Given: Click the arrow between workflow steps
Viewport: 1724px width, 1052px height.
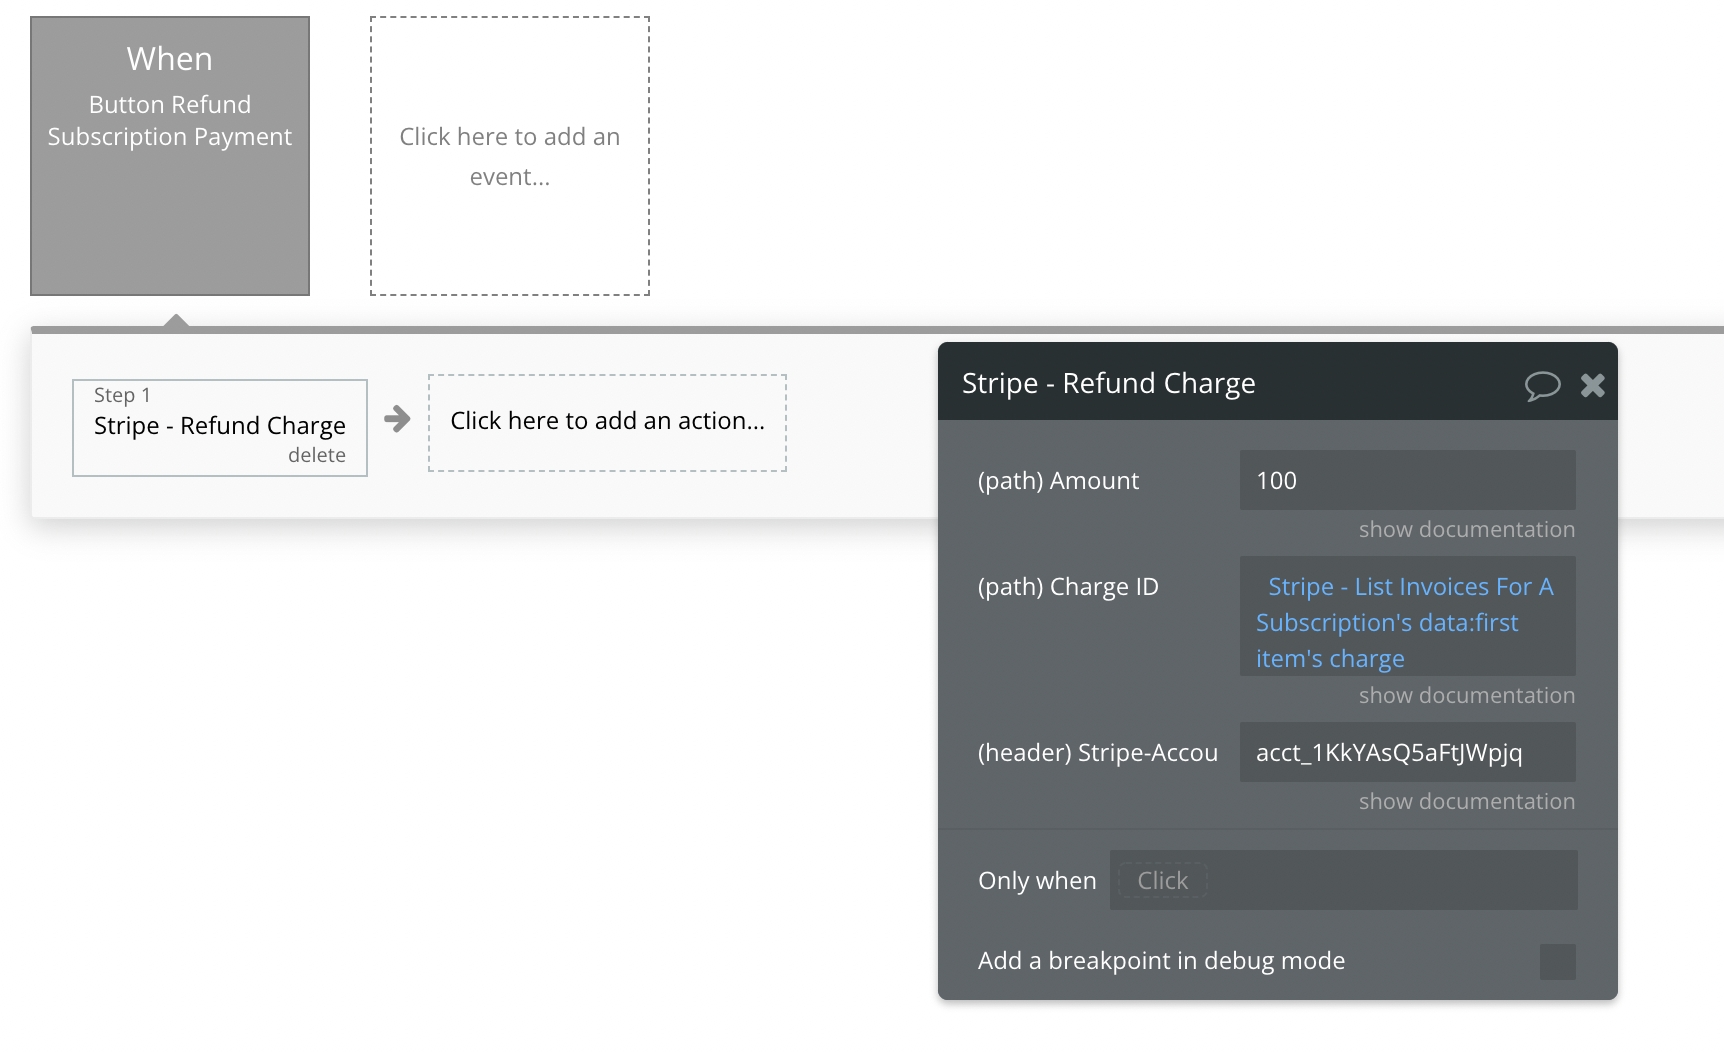Looking at the screenshot, I should [397, 419].
